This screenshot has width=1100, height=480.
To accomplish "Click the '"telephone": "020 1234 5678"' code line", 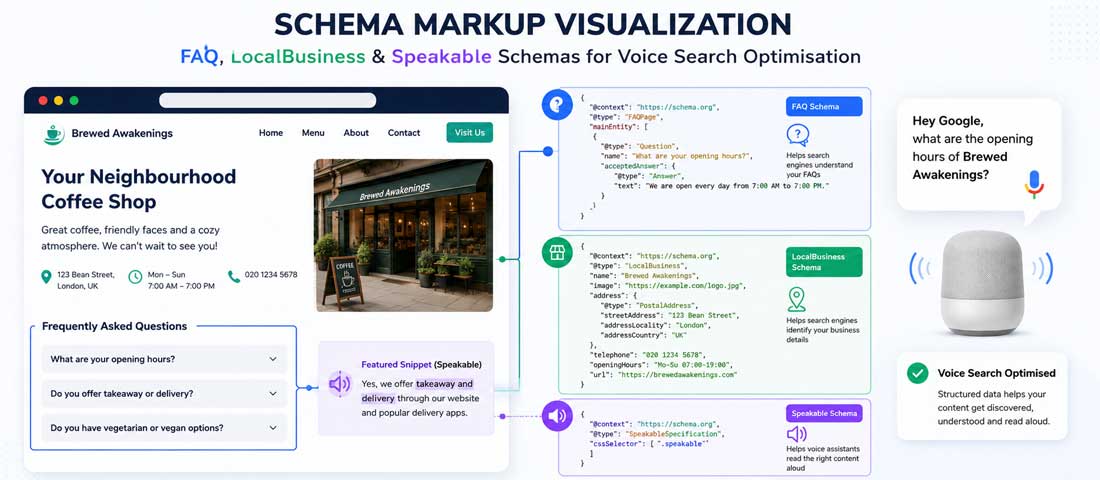I will pos(647,354).
